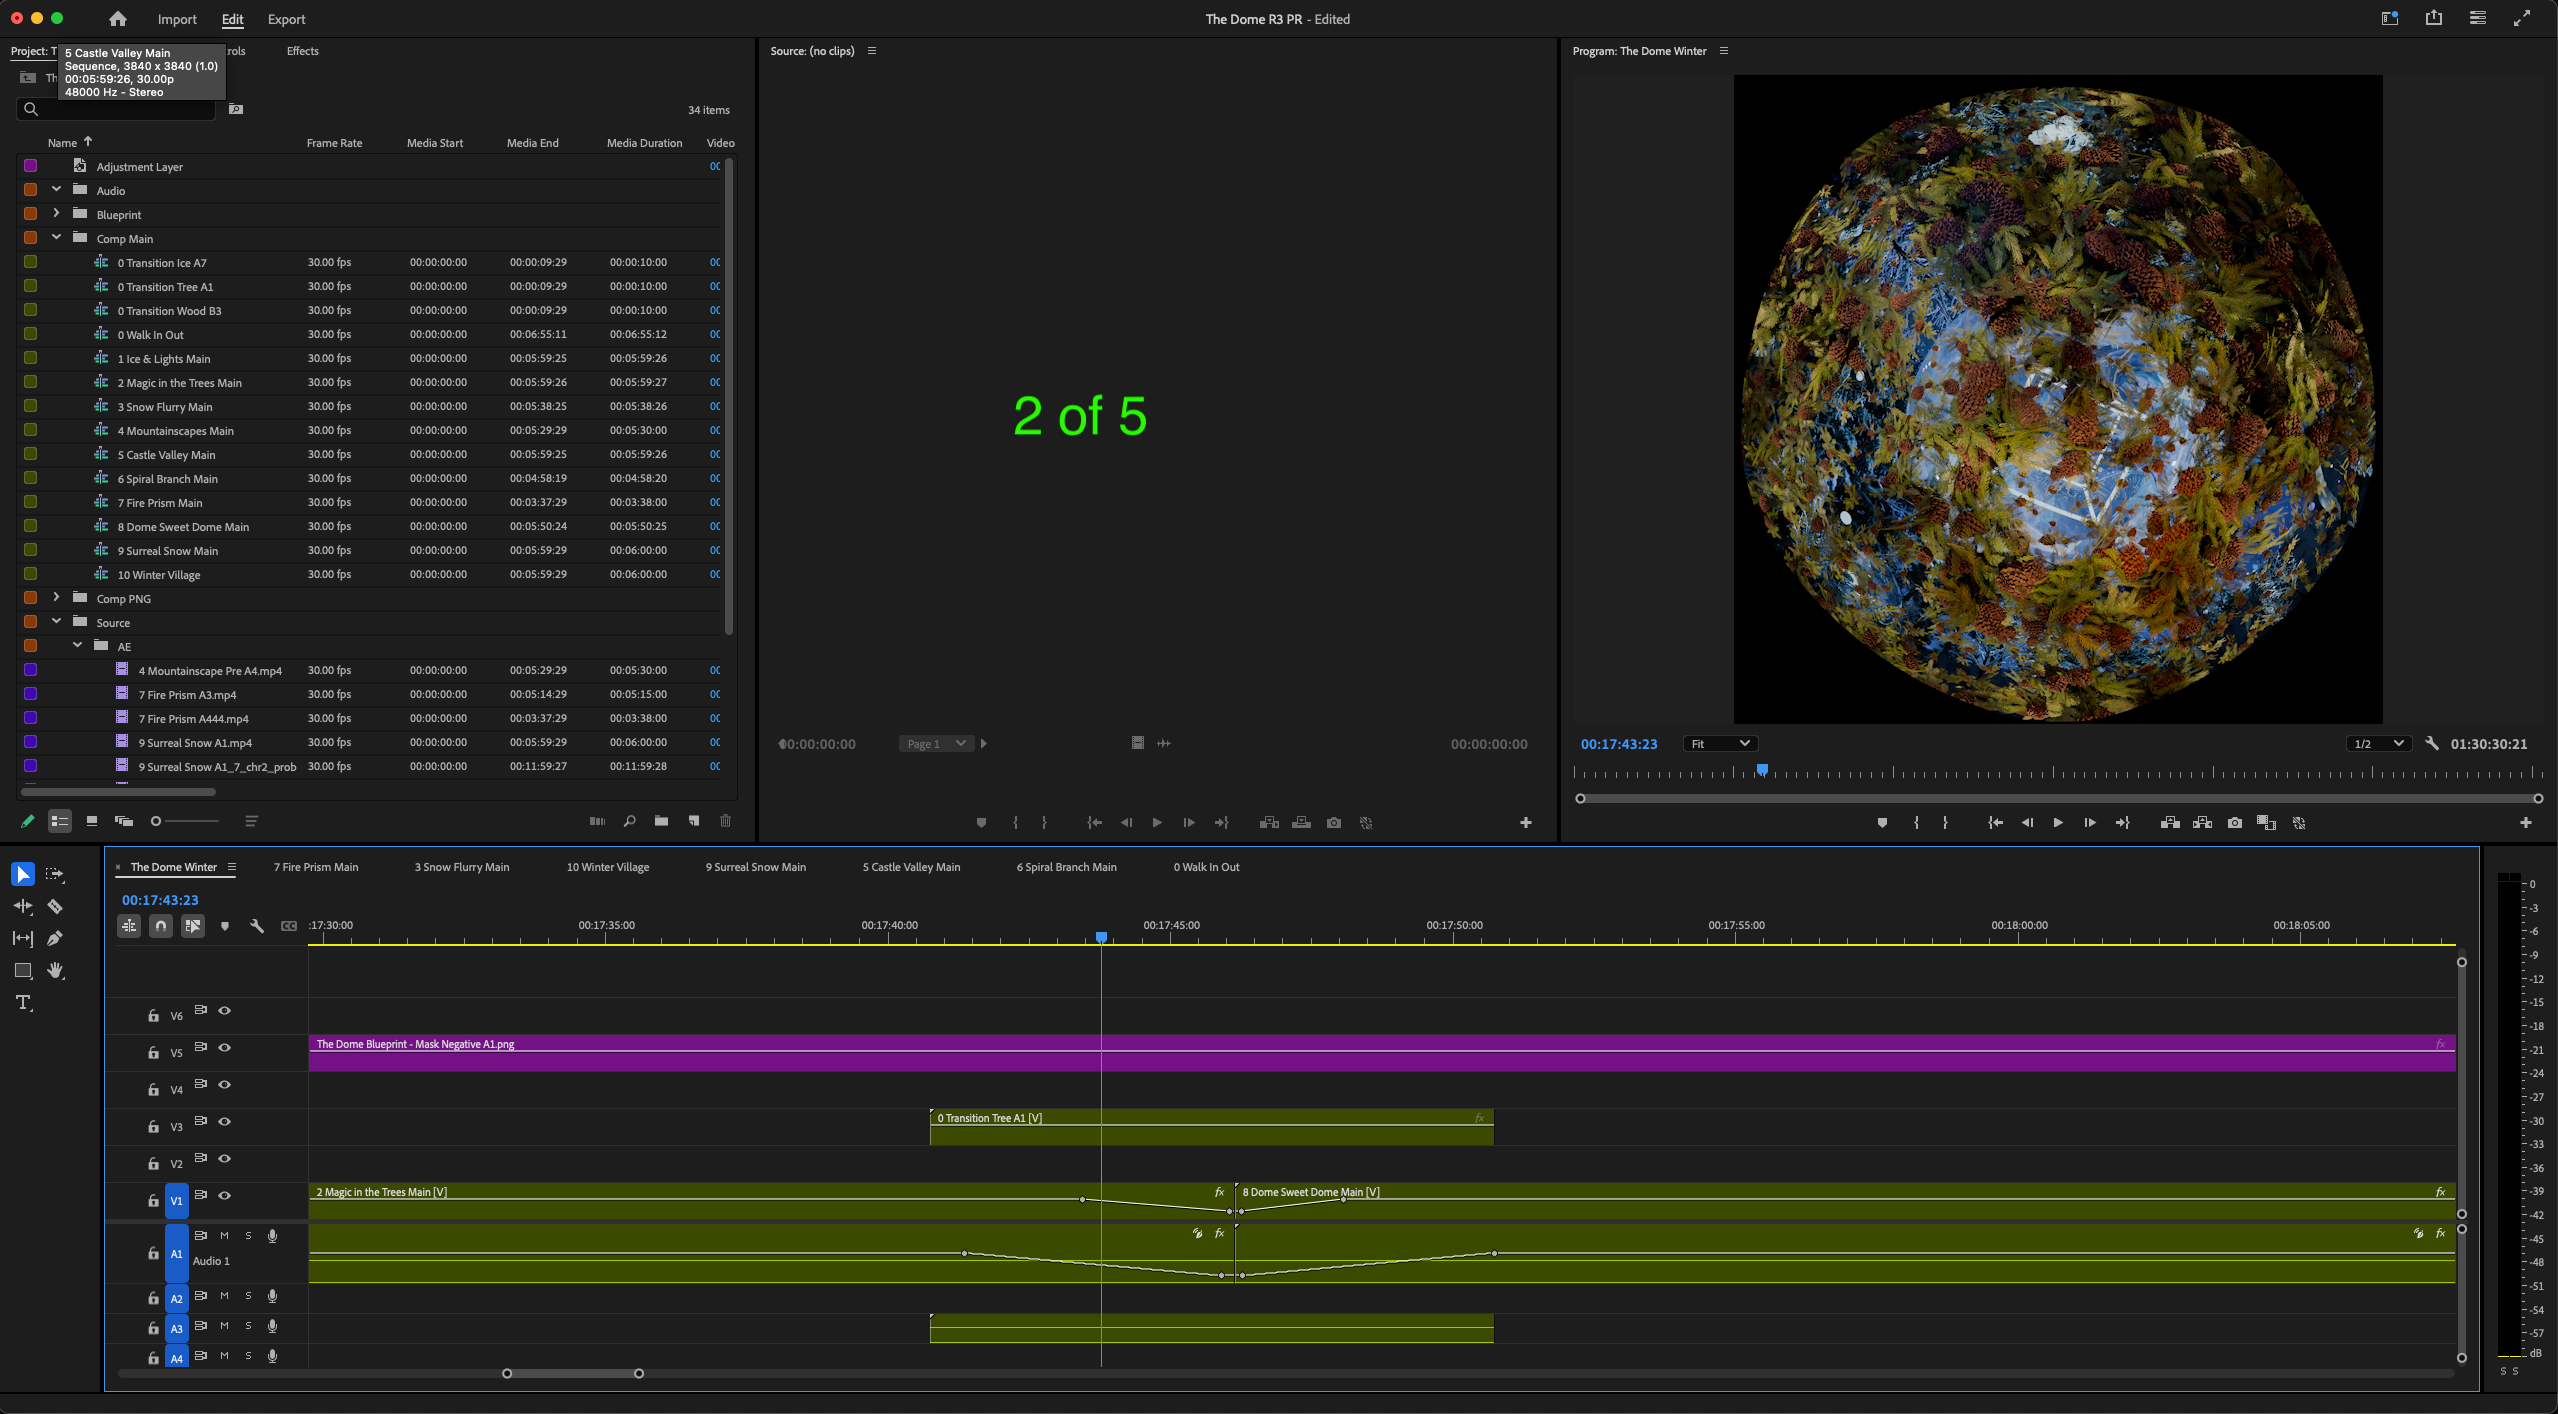The width and height of the screenshot is (2558, 1414).
Task: Toggle Snap in Timeline magnet icon
Action: [161, 926]
